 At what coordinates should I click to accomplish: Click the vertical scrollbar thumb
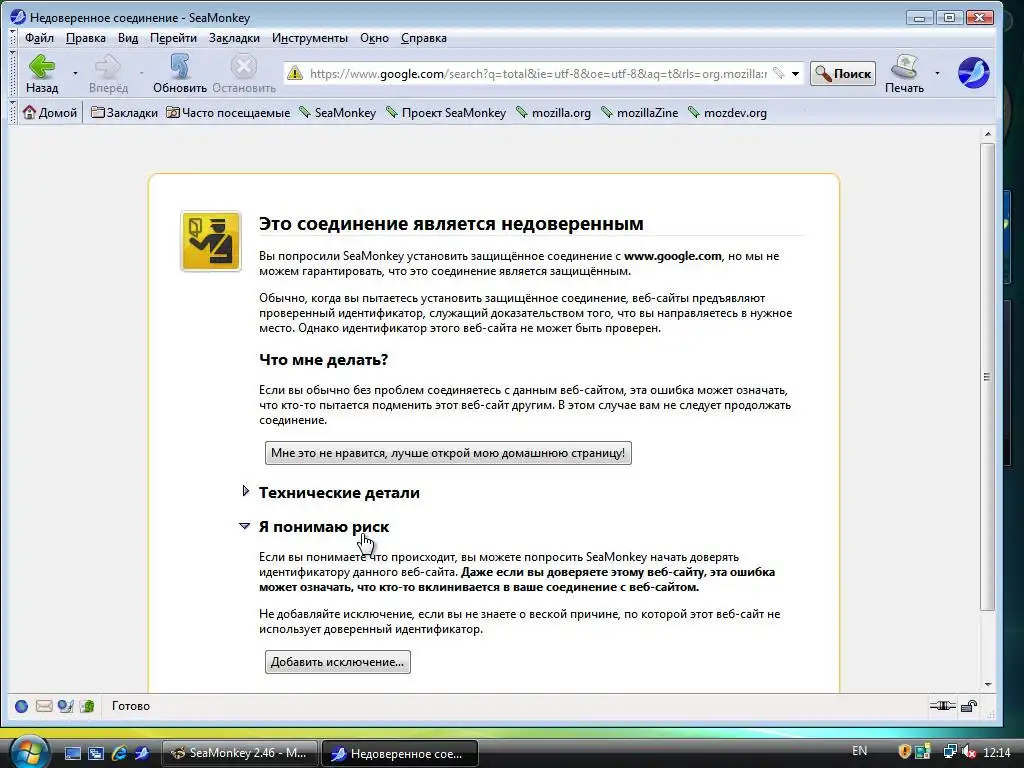(x=987, y=377)
